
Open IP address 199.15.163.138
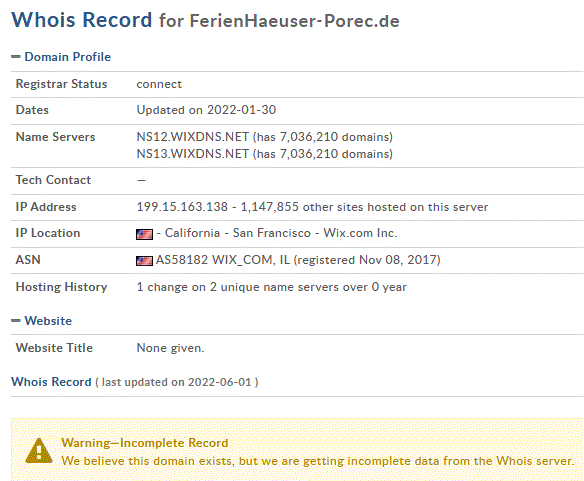pyautogui.click(x=182, y=207)
